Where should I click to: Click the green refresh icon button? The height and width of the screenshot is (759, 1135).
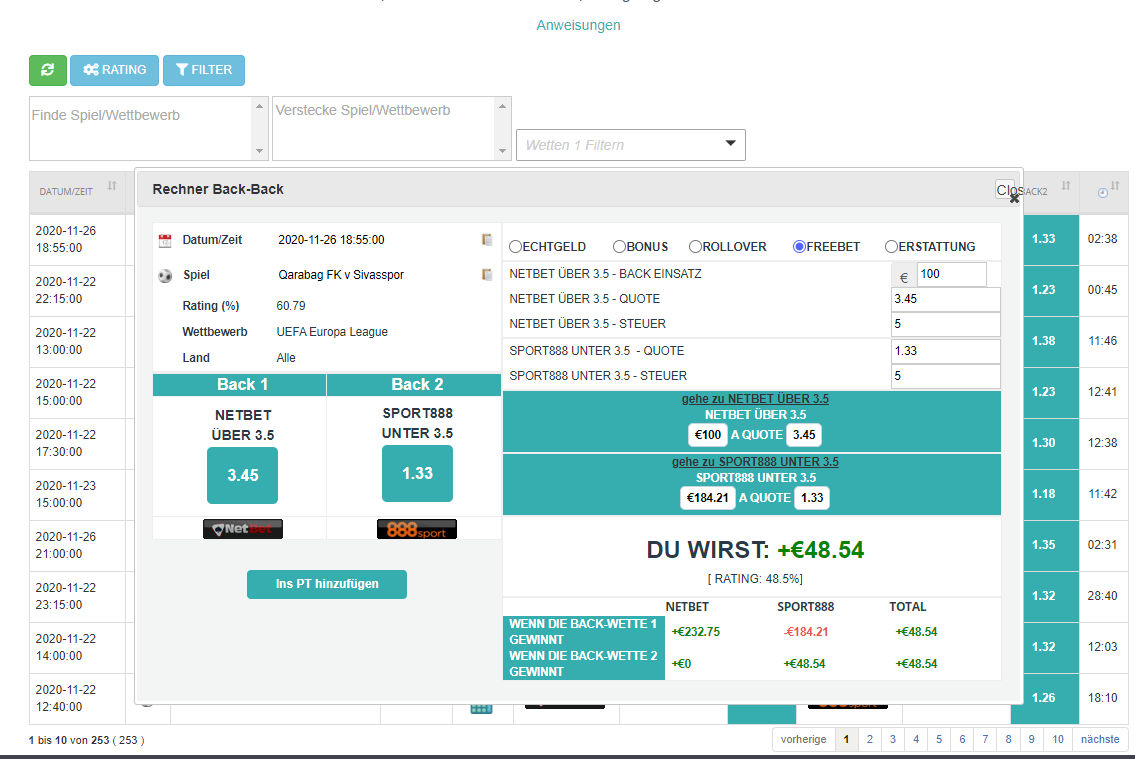tap(47, 70)
